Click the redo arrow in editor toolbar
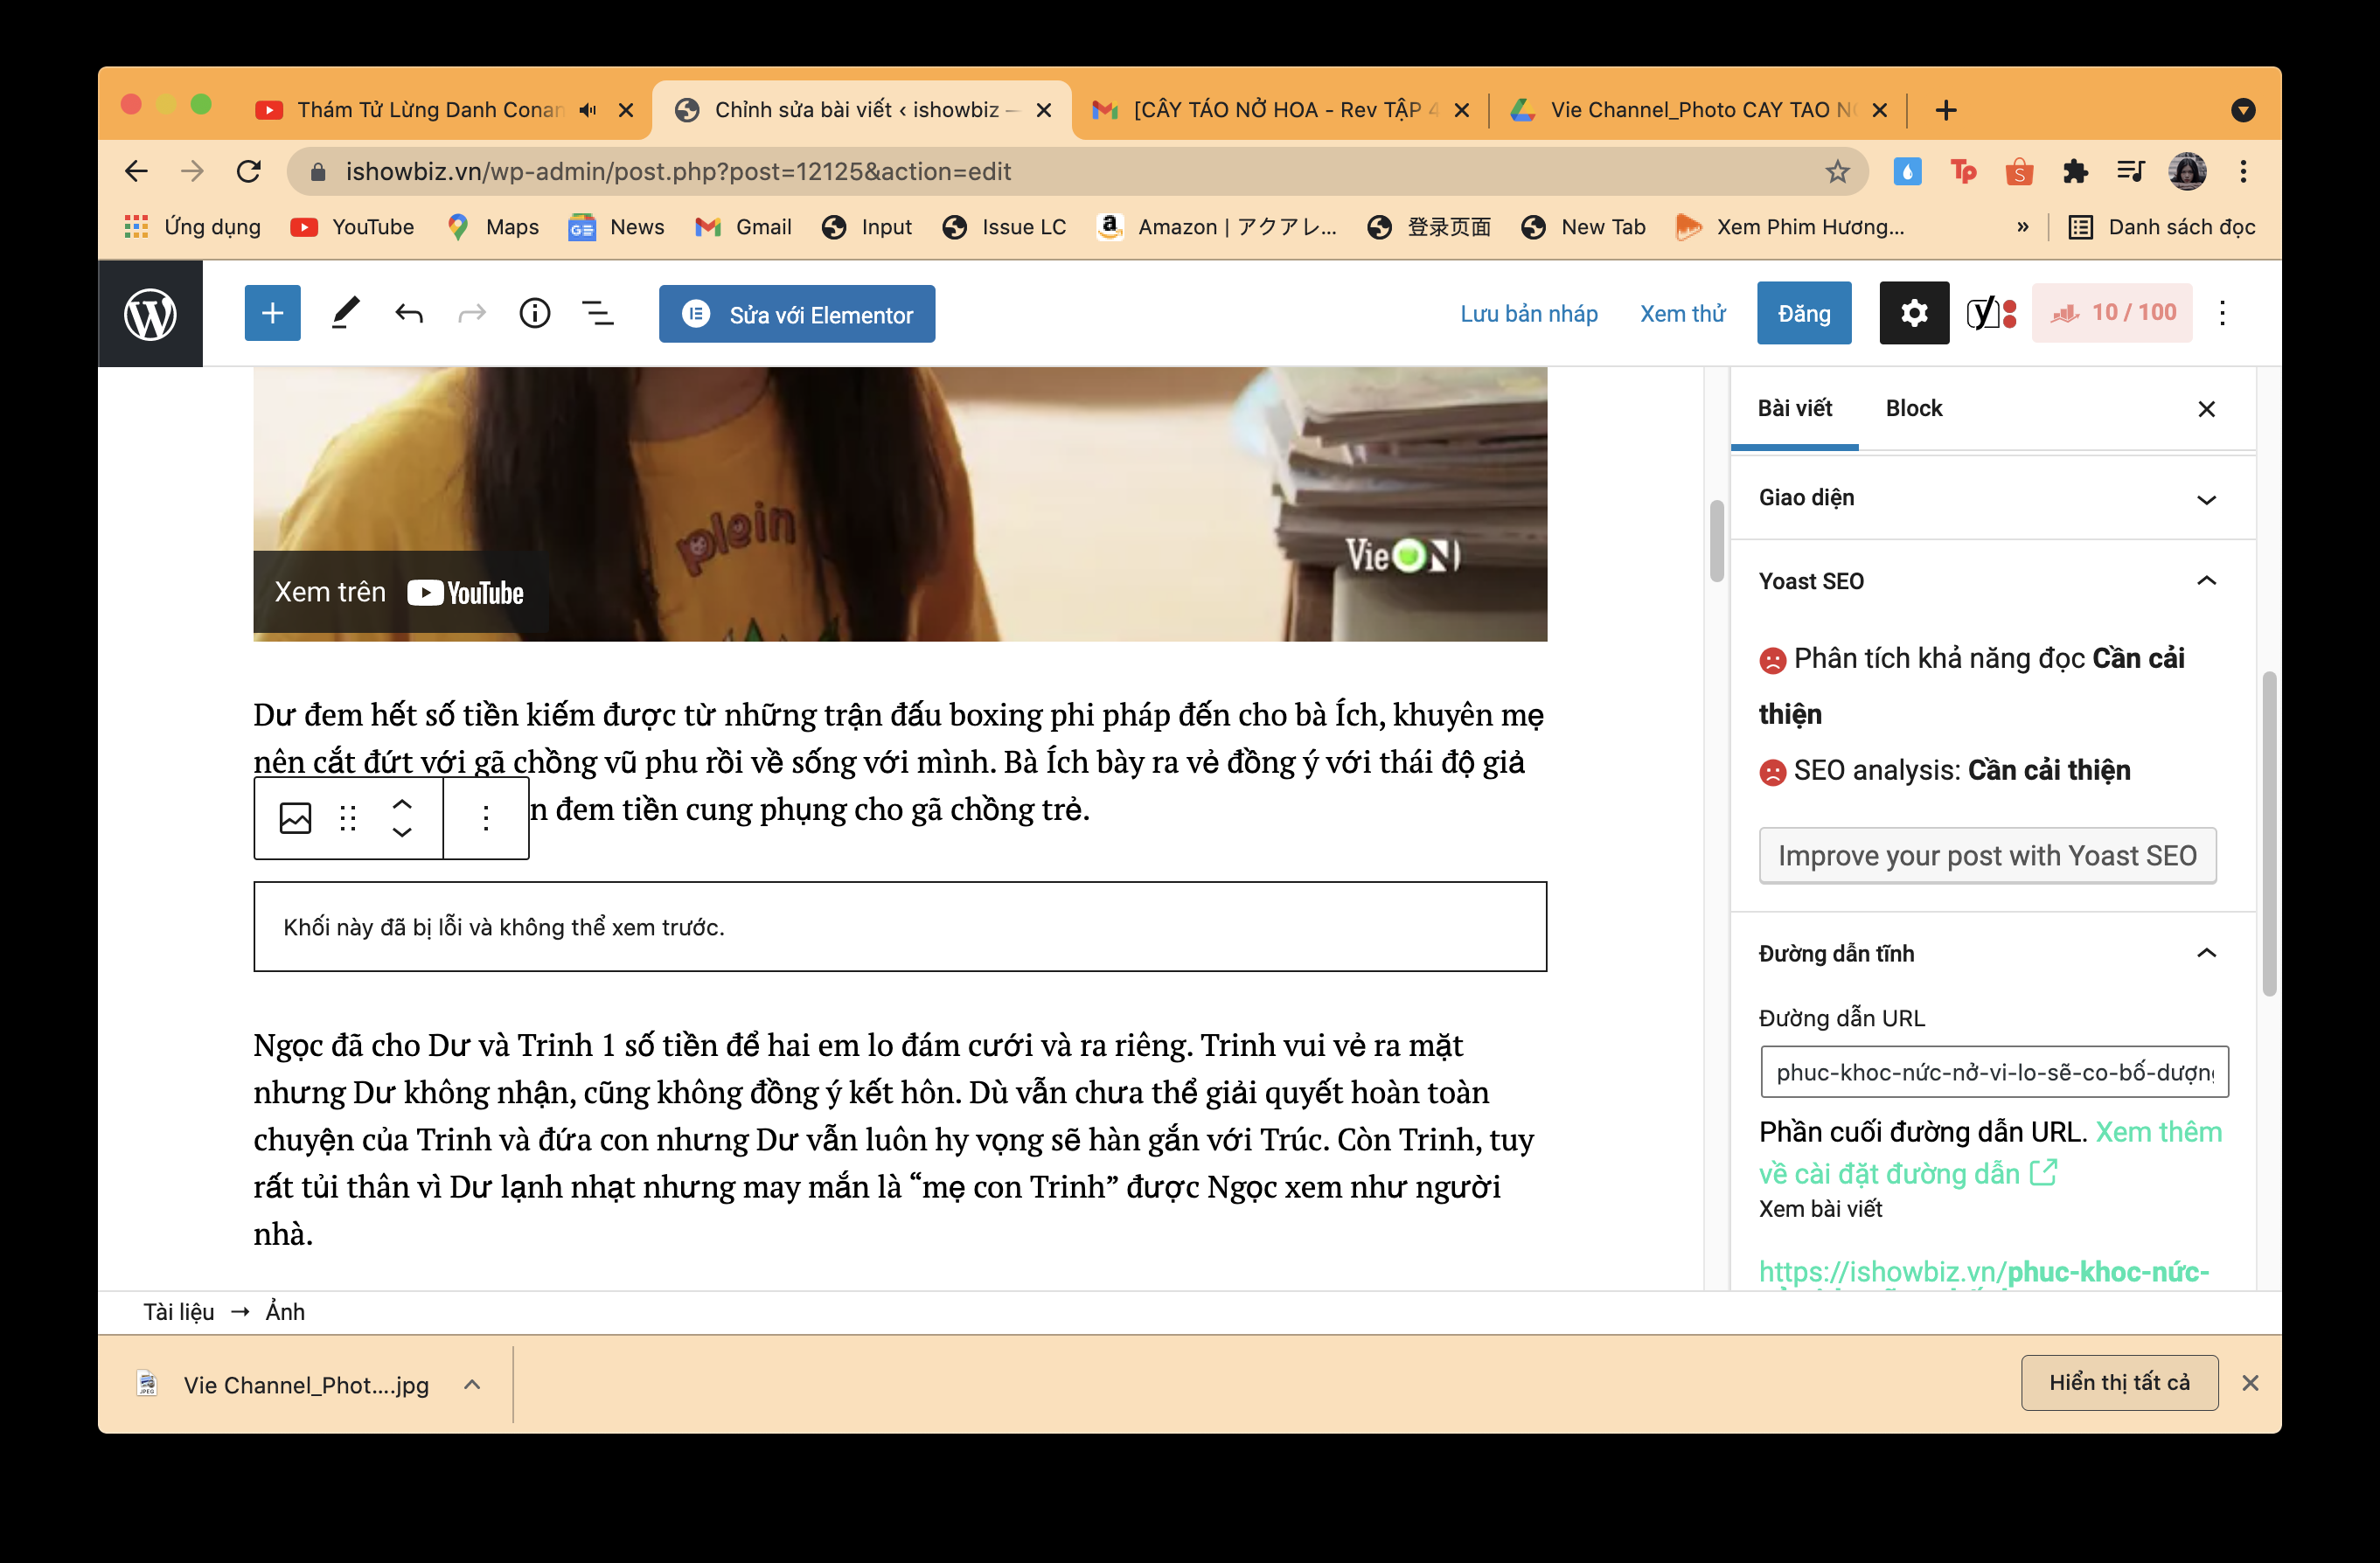The image size is (2380, 1563). [x=471, y=314]
